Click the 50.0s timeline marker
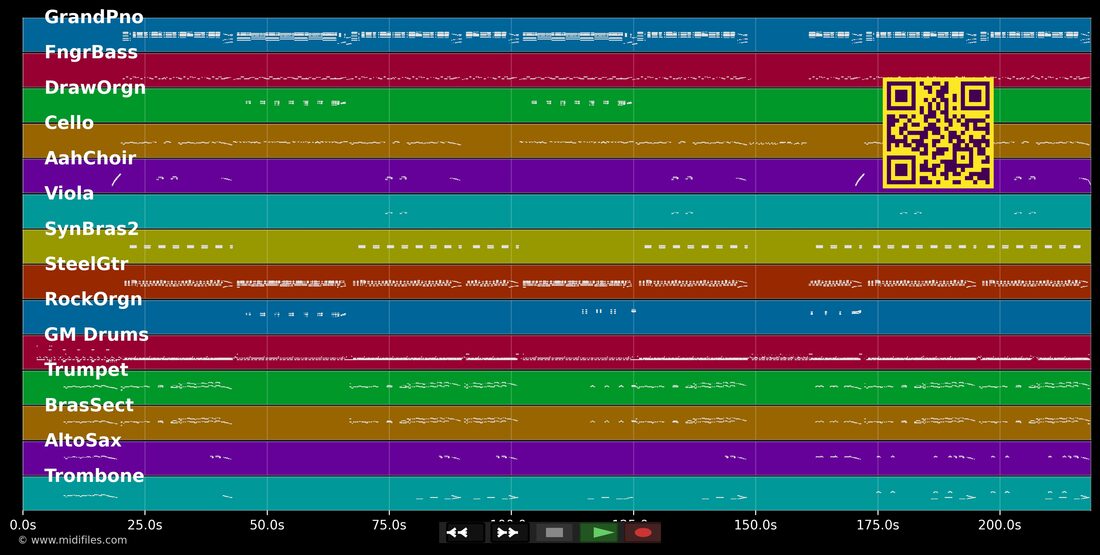This screenshot has width=1100, height=555. (x=267, y=524)
